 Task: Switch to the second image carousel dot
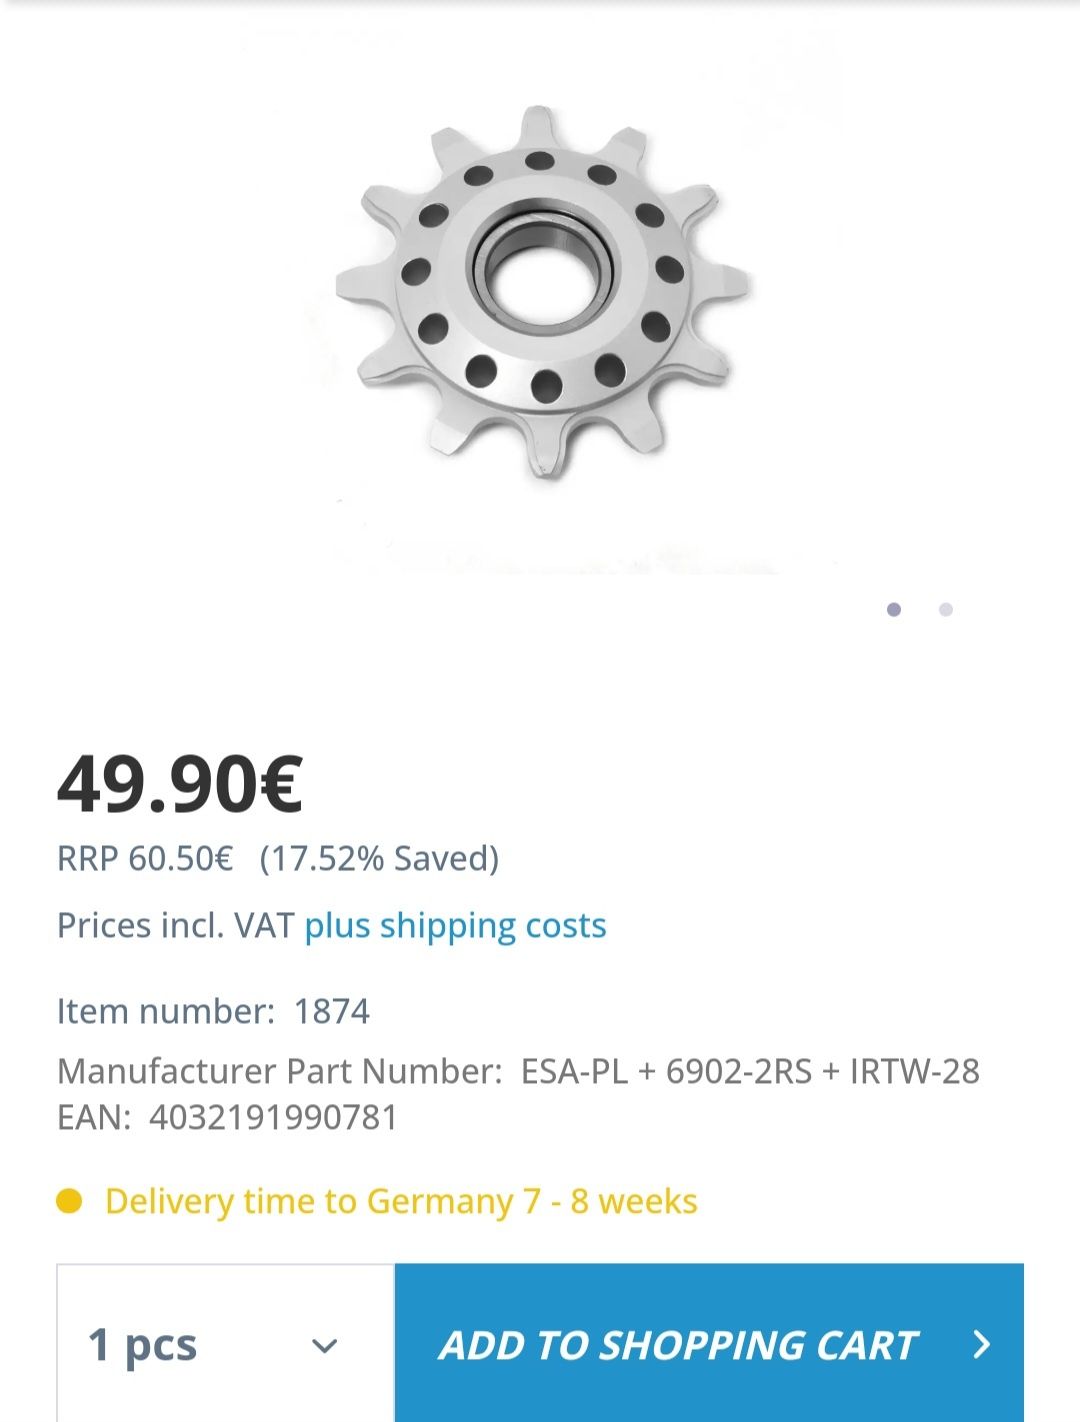946,609
